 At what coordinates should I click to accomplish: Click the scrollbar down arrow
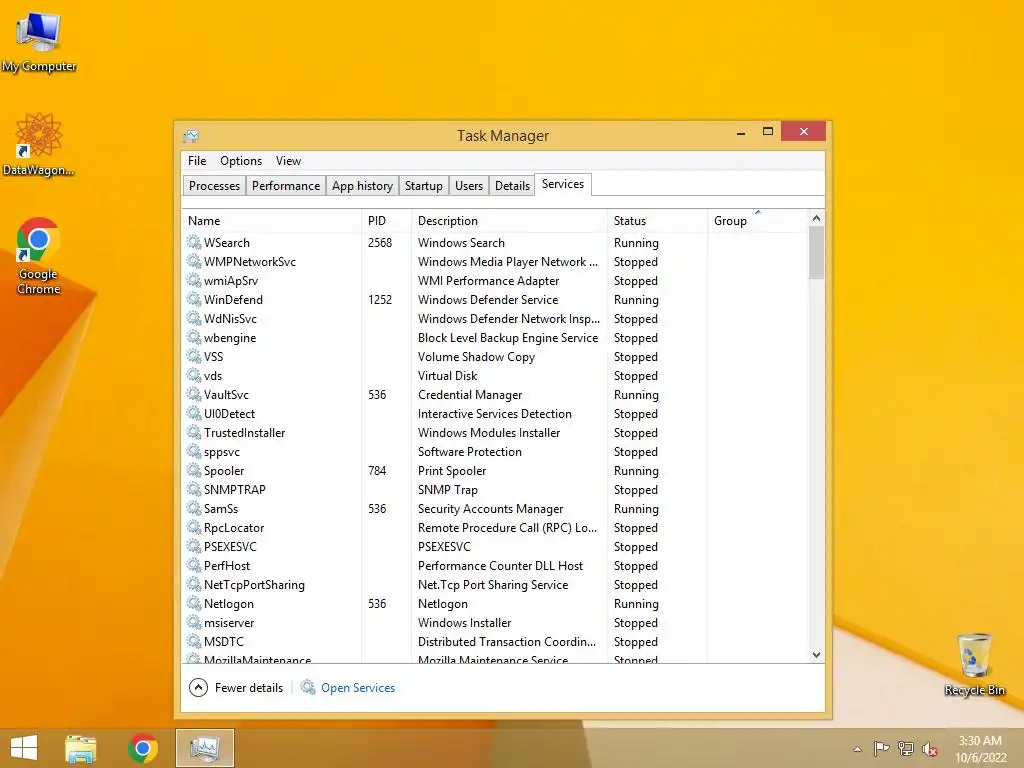816,654
